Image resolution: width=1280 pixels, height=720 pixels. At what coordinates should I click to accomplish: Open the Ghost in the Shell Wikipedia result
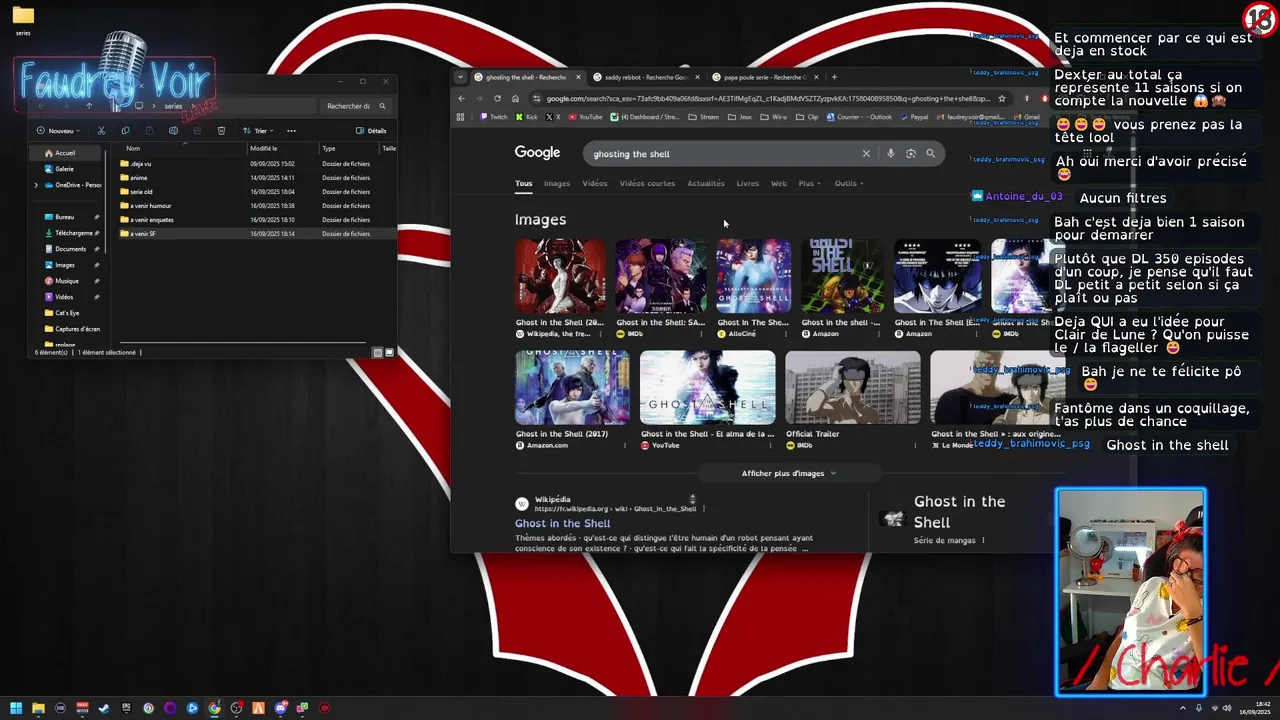[x=562, y=523]
